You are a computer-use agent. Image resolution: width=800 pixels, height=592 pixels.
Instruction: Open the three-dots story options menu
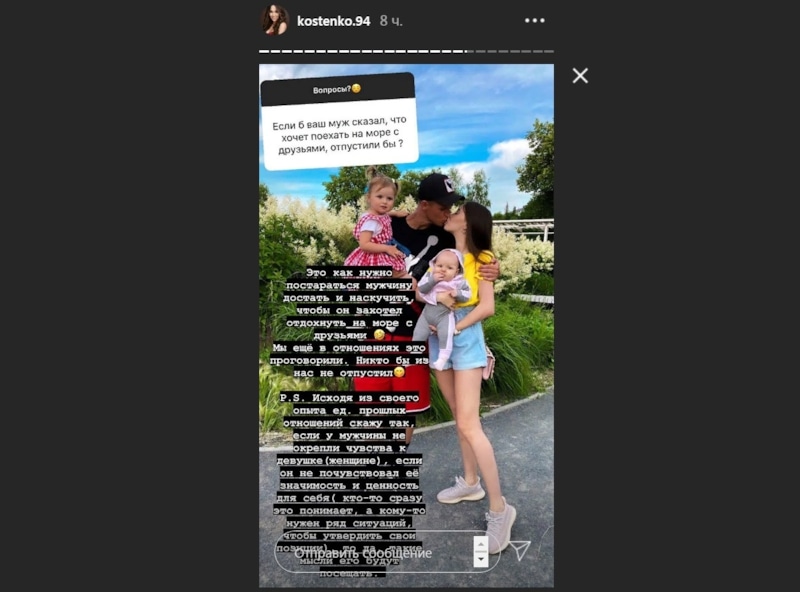pos(534,20)
